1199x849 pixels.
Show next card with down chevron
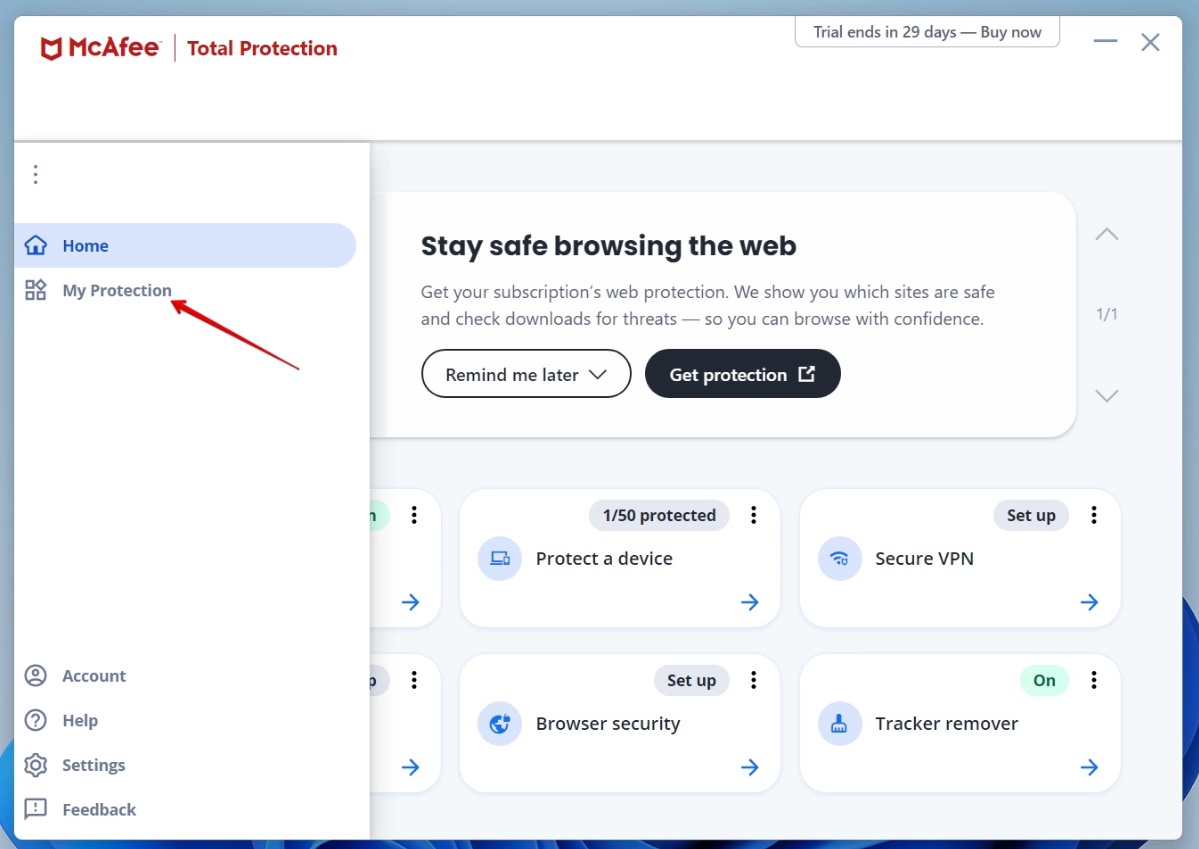1106,396
